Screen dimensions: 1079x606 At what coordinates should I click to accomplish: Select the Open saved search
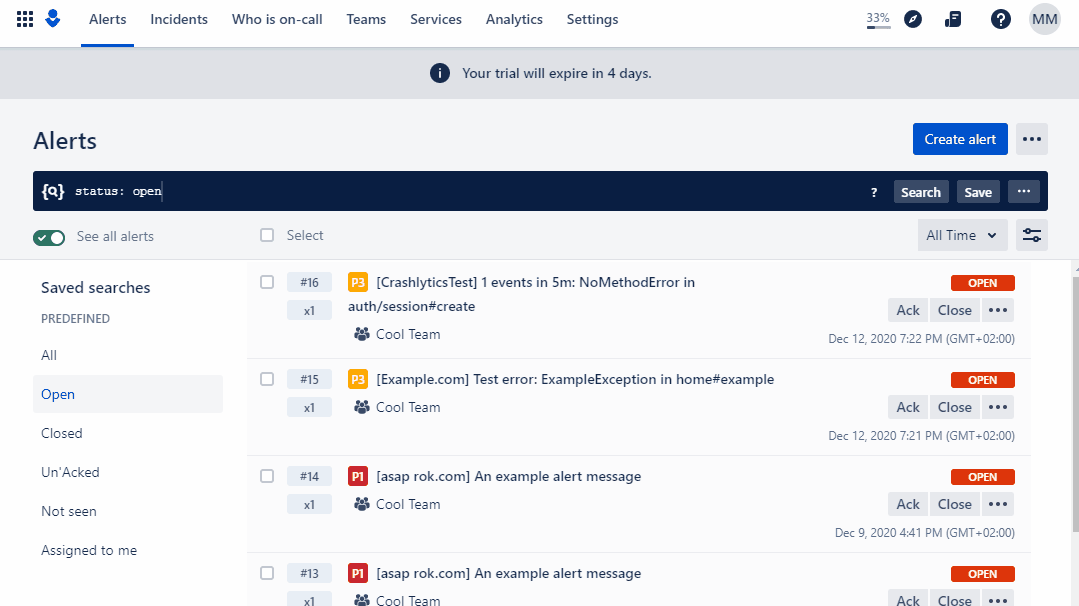pyautogui.click(x=127, y=394)
